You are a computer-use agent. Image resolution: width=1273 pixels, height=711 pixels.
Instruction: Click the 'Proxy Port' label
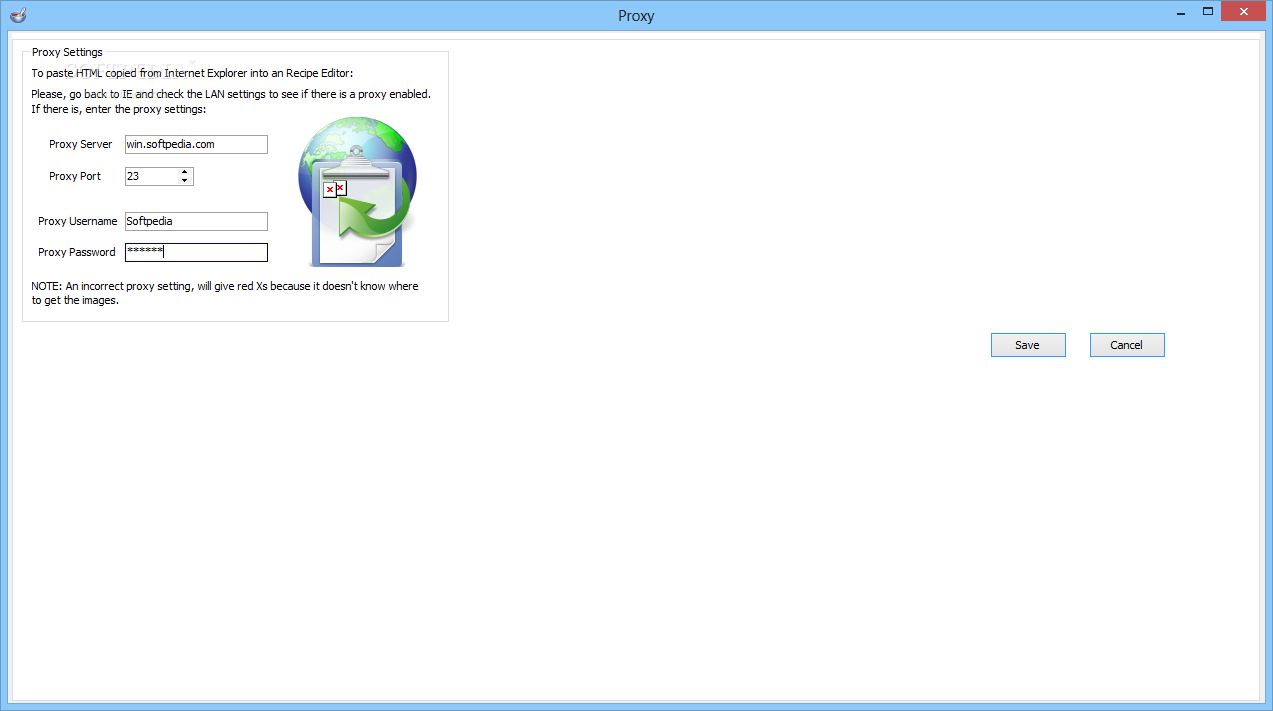pos(75,176)
